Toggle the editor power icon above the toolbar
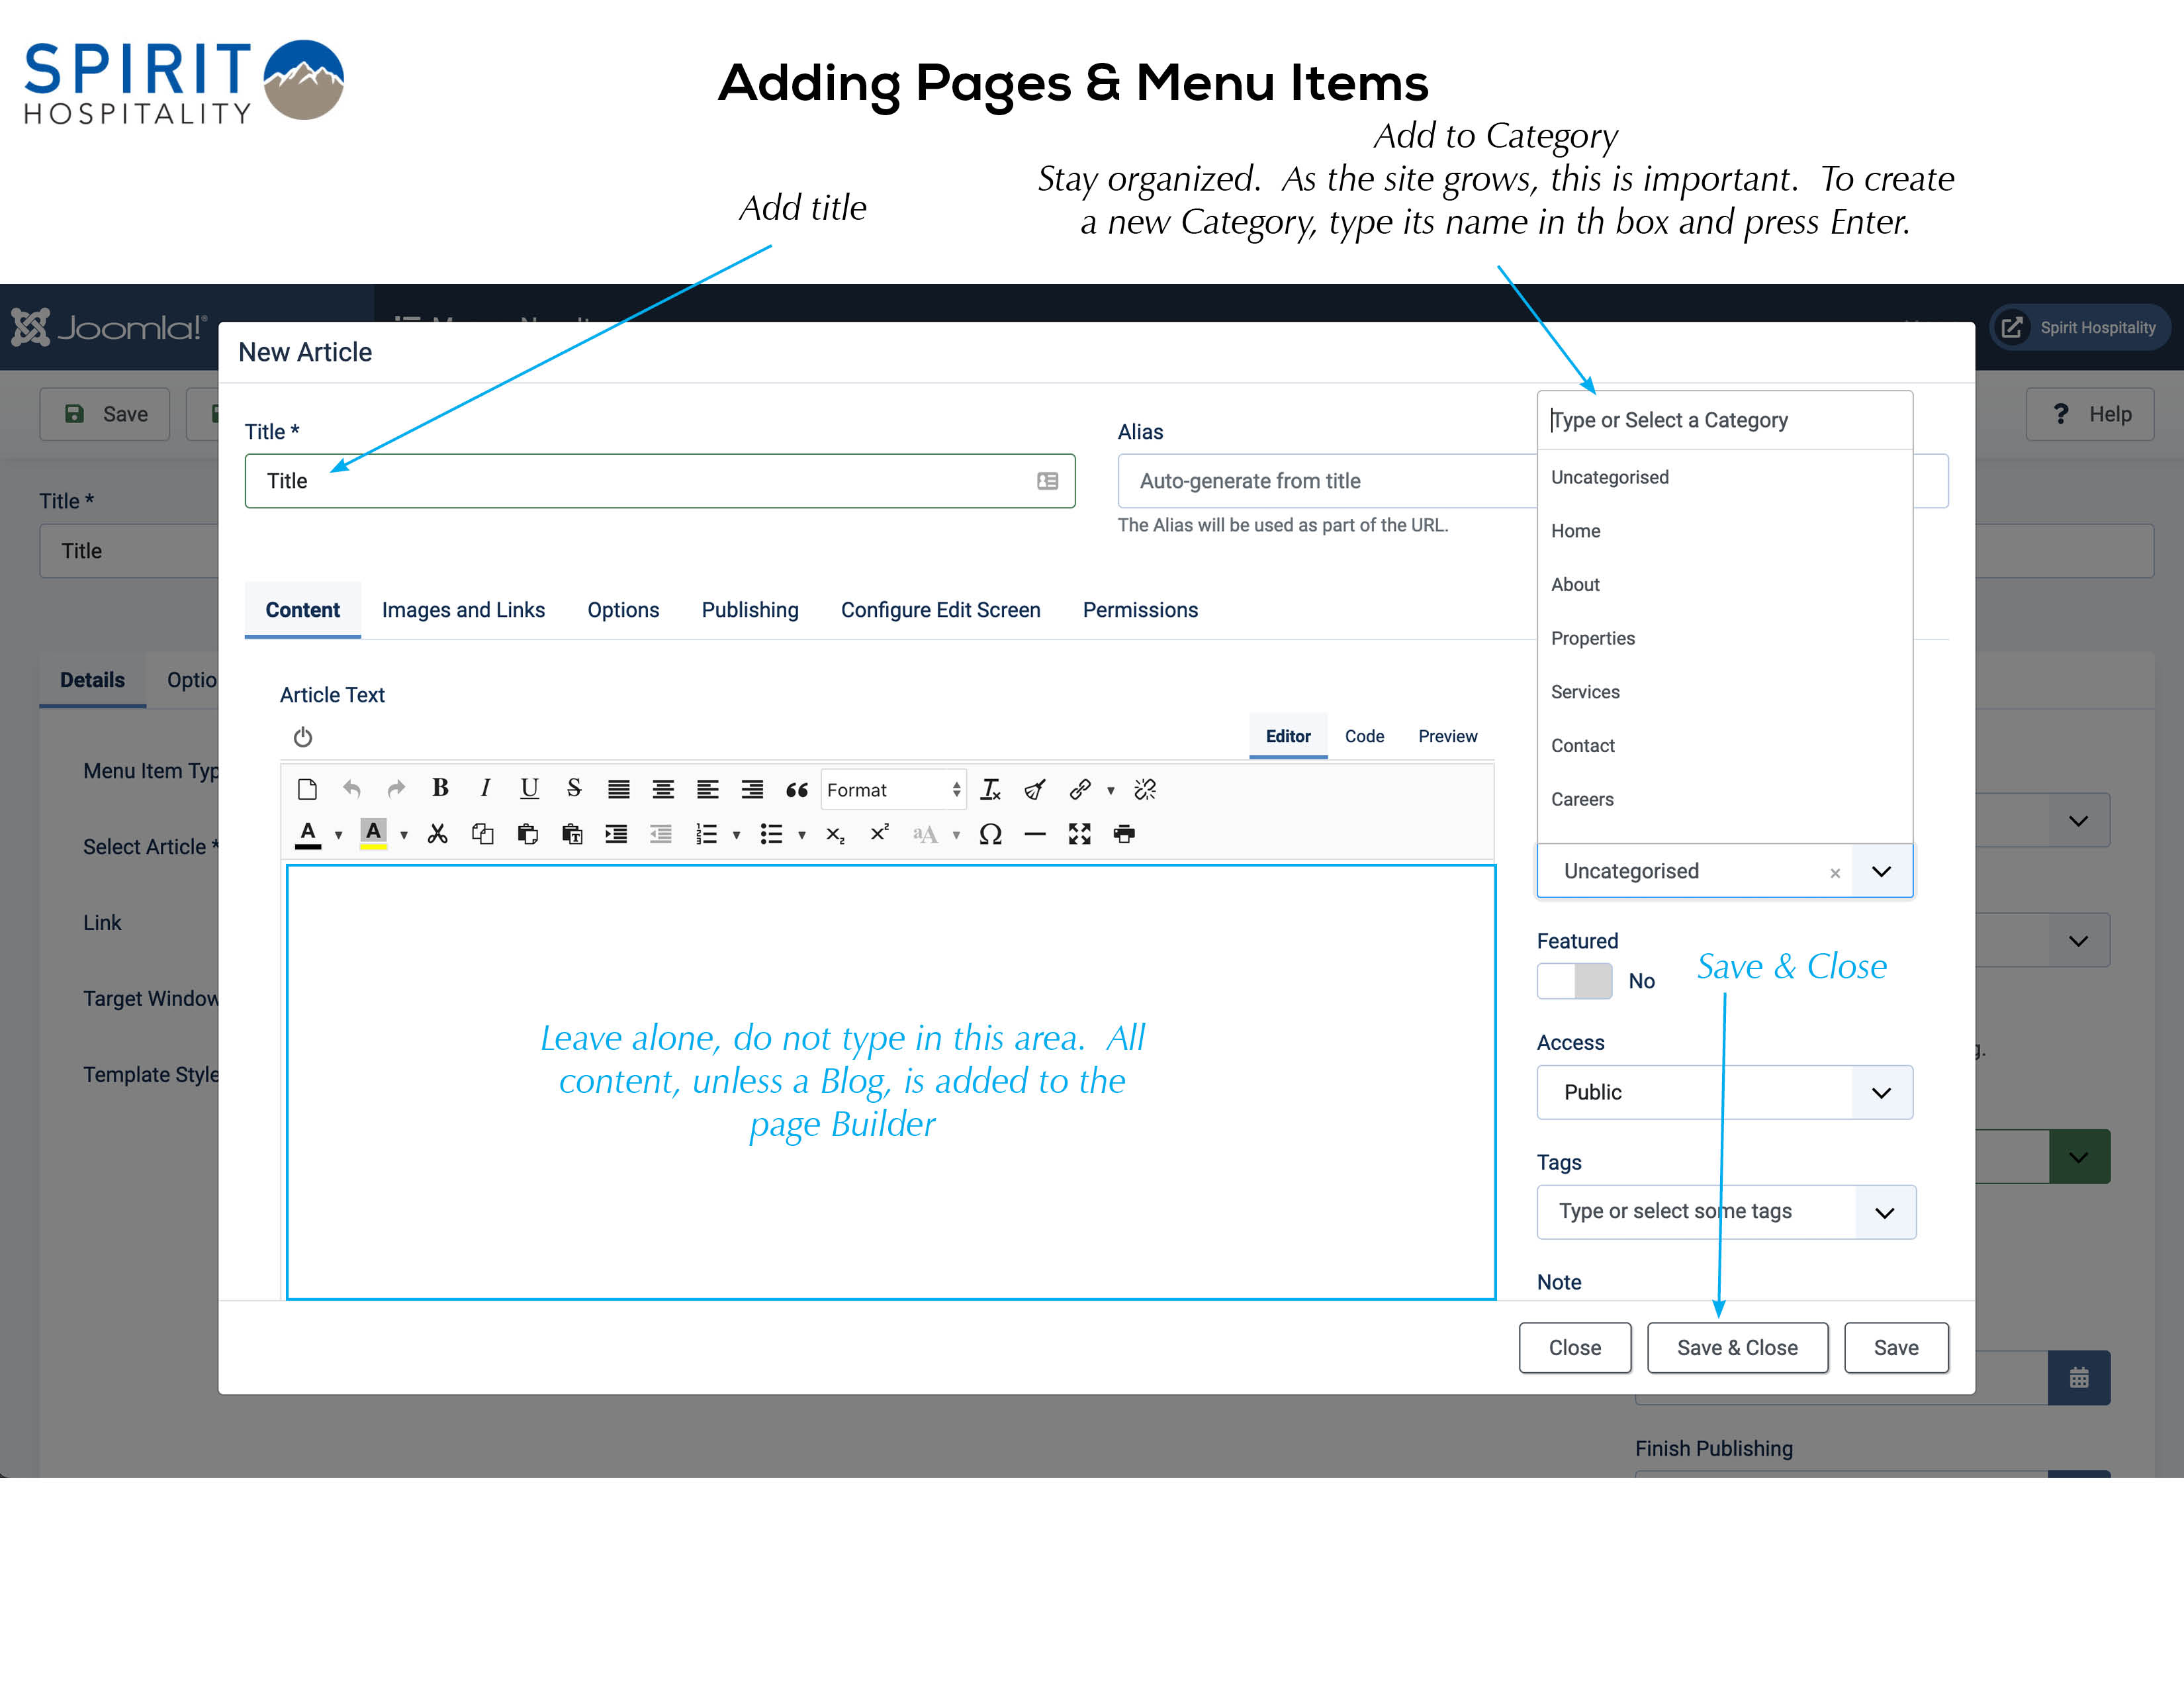The image size is (2184, 1688). pyautogui.click(x=303, y=737)
